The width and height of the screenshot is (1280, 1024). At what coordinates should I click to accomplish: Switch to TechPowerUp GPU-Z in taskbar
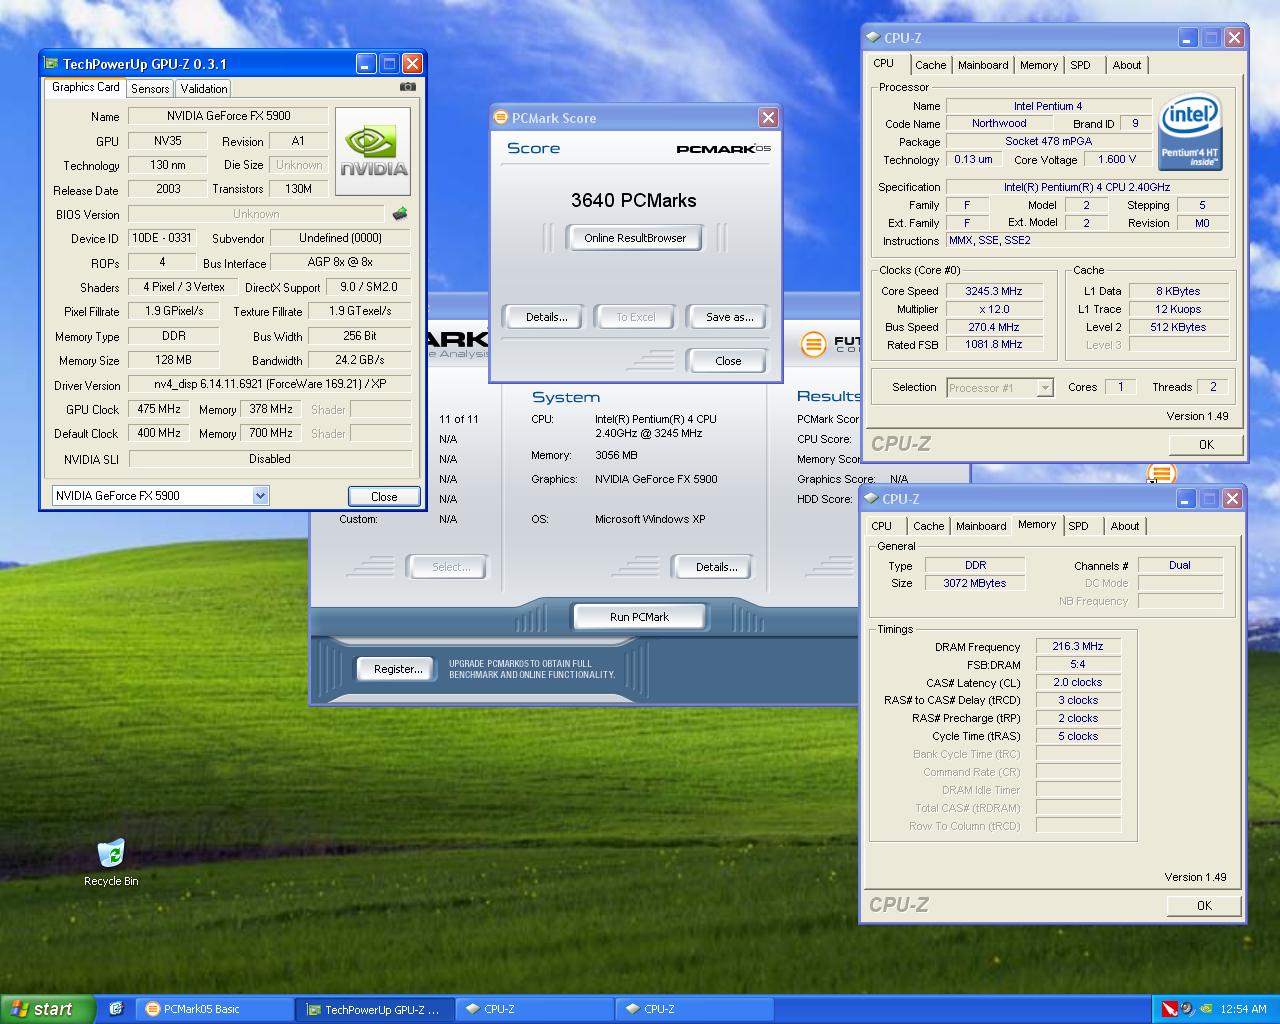coord(376,1009)
